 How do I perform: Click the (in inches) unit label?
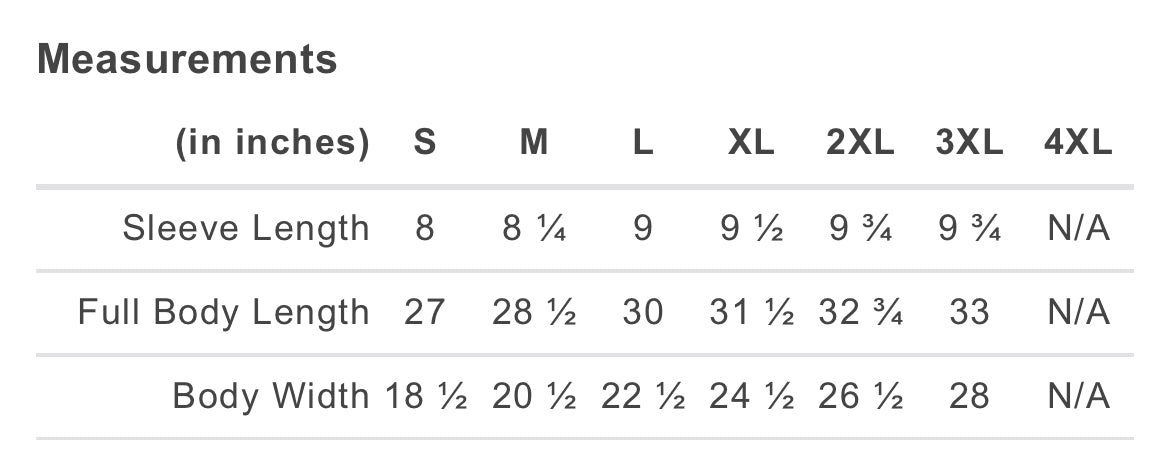272,142
